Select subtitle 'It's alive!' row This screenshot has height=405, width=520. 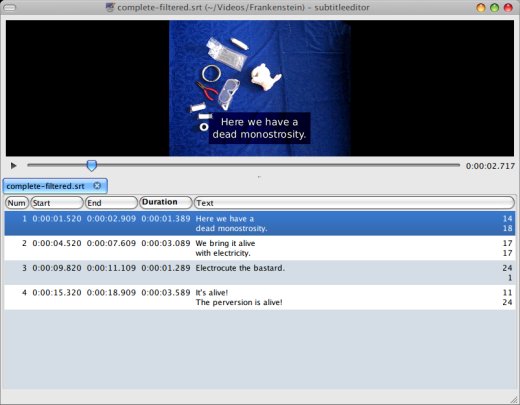260,297
